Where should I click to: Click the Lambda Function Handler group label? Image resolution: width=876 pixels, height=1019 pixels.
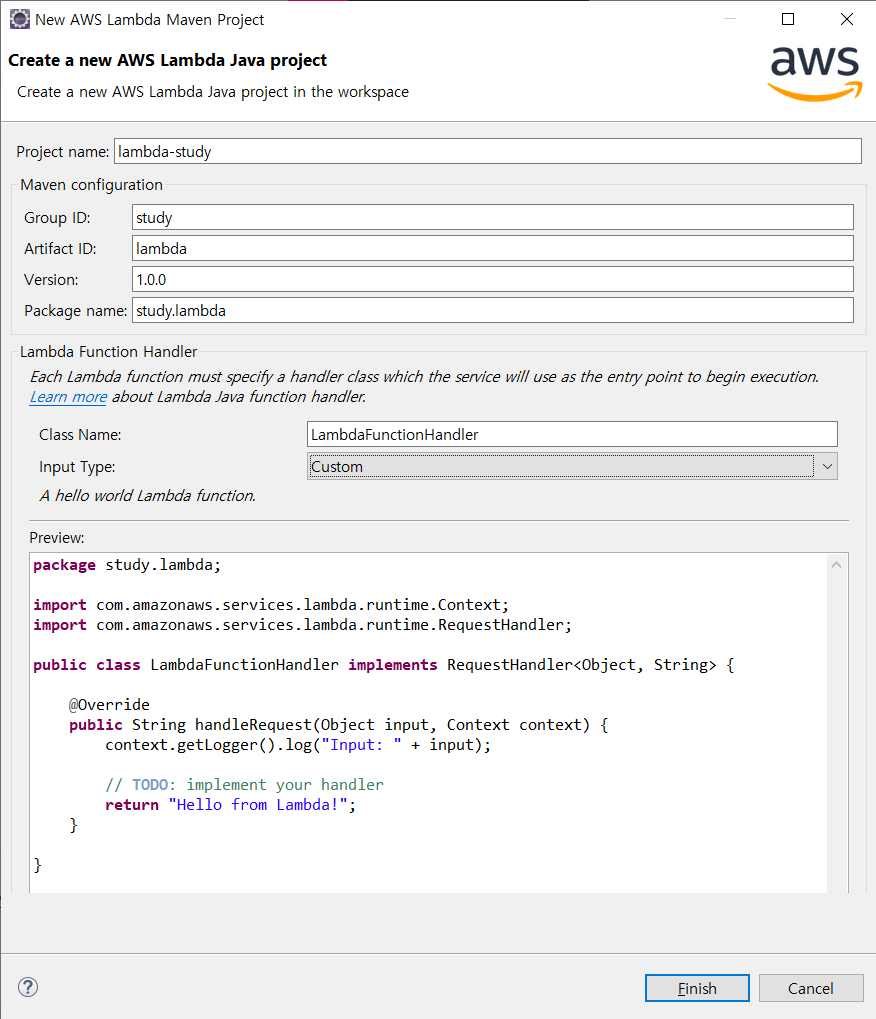pos(109,352)
